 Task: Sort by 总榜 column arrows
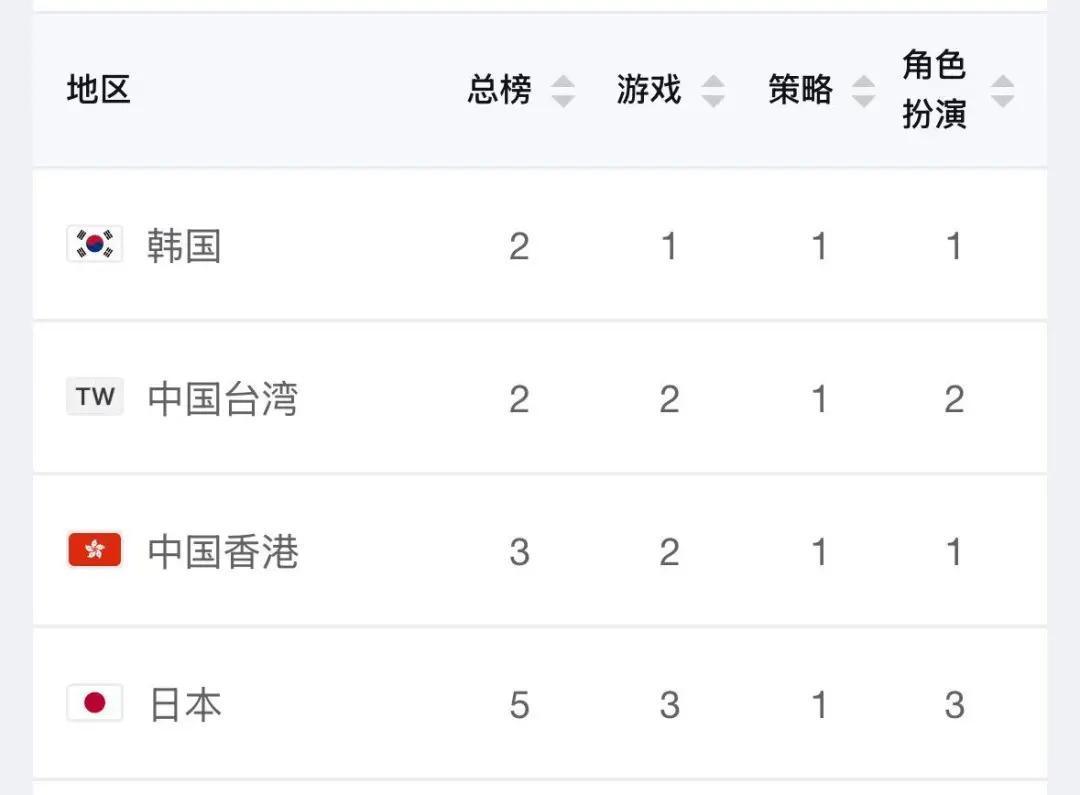point(563,91)
